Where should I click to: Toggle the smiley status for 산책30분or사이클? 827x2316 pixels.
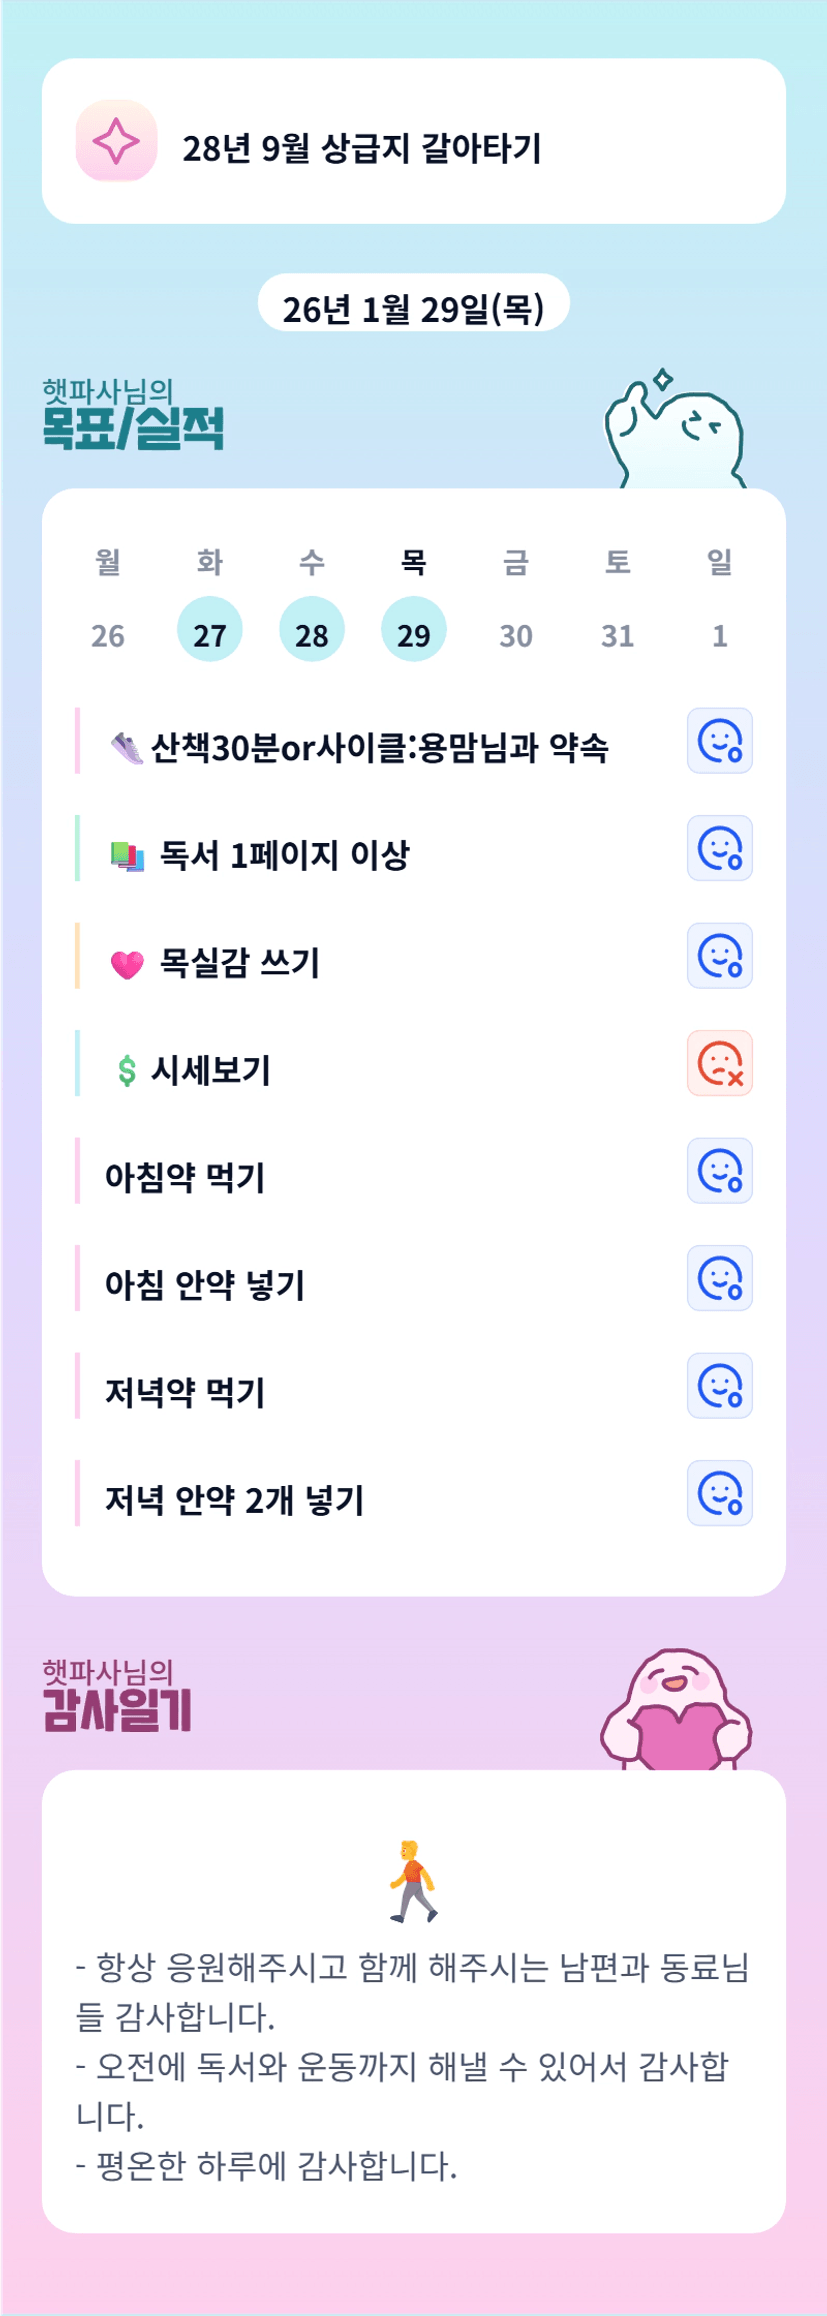(x=719, y=741)
